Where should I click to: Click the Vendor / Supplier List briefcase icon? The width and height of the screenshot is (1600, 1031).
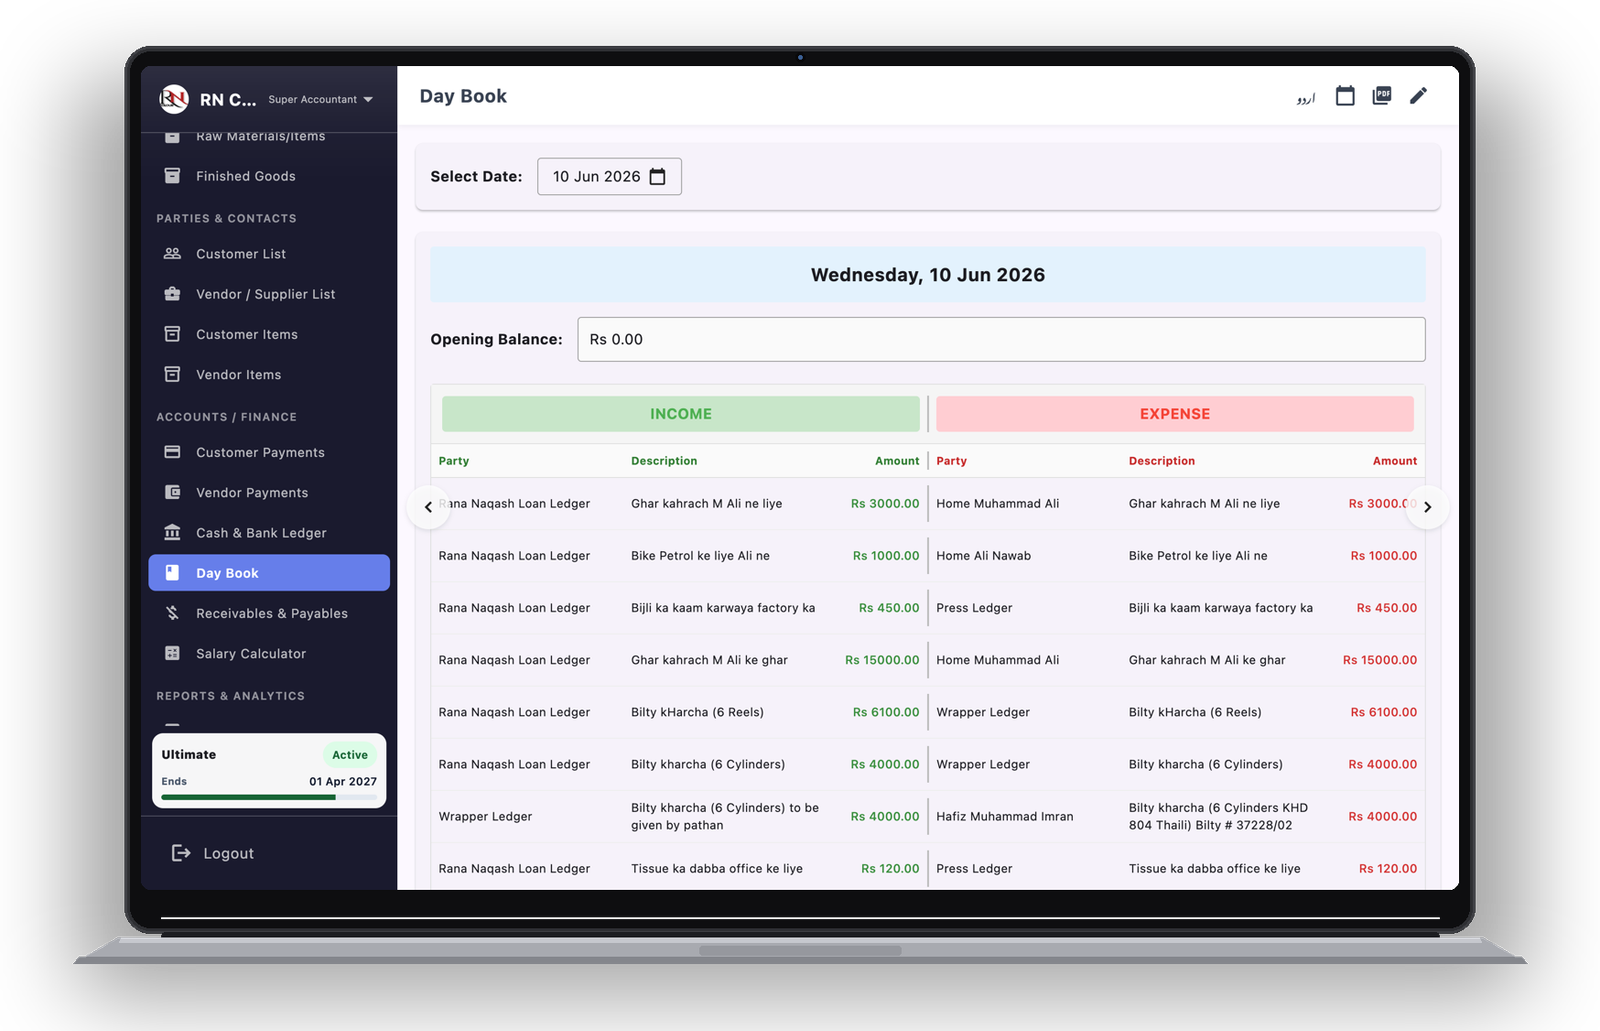coord(172,294)
